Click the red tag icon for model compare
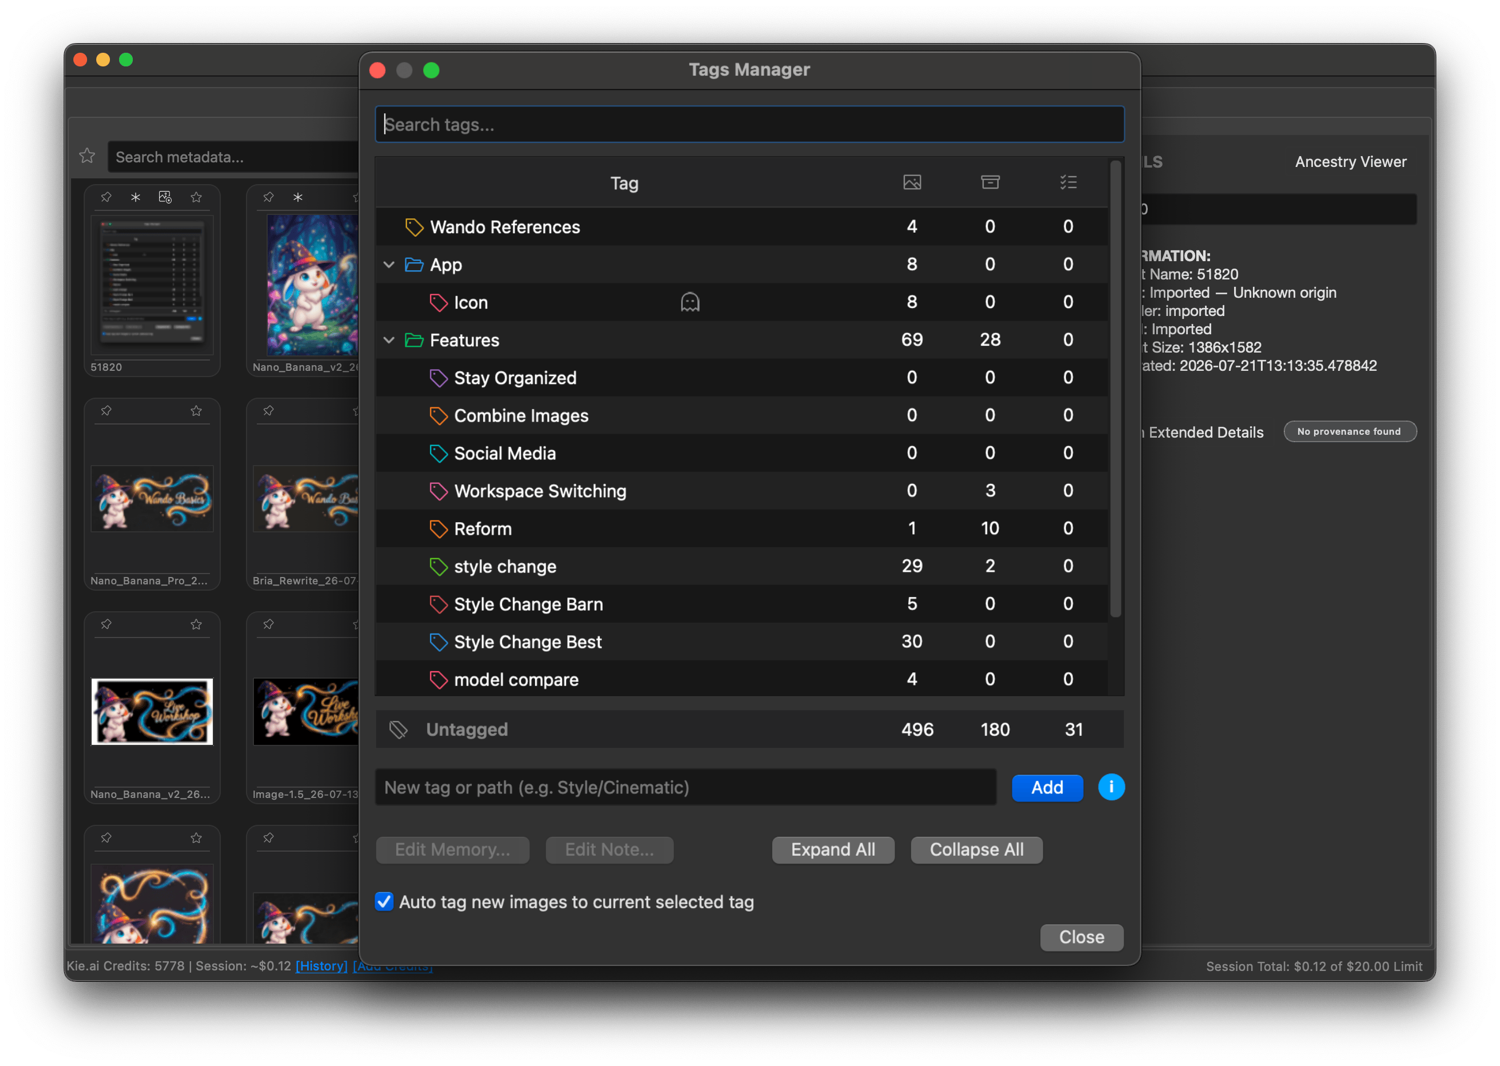The width and height of the screenshot is (1500, 1066). point(438,680)
